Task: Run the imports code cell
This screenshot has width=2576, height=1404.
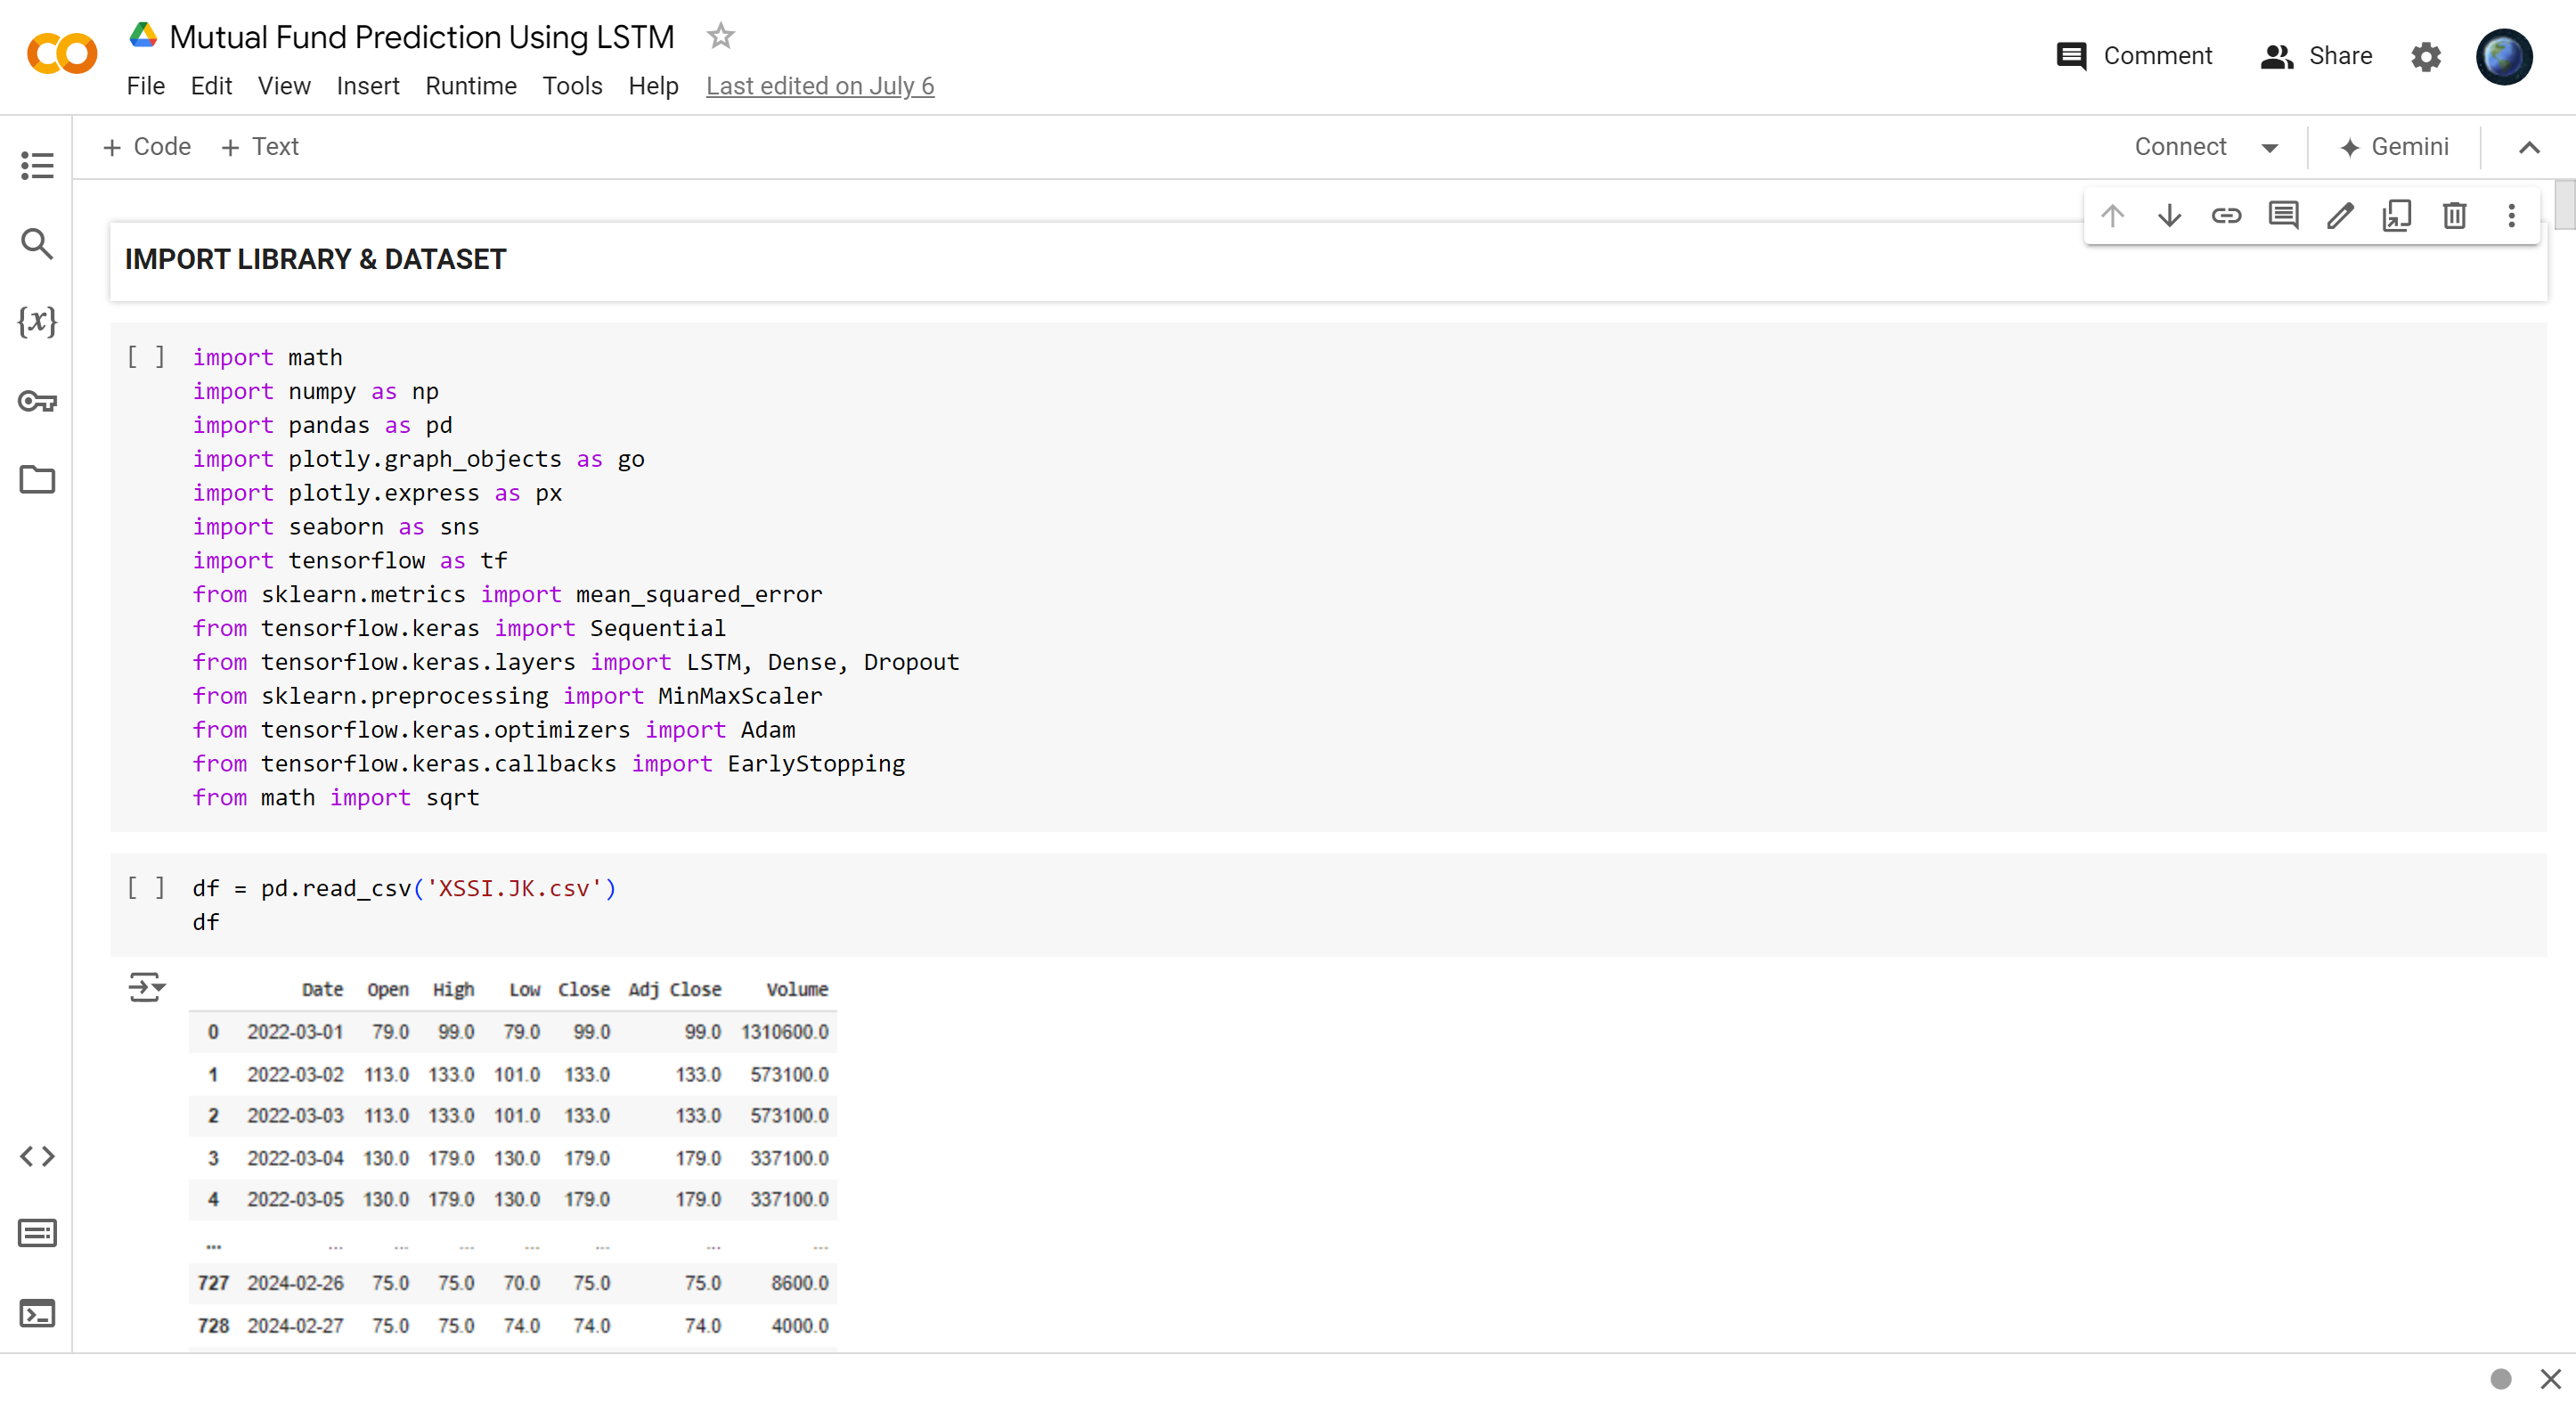Action: [x=146, y=357]
